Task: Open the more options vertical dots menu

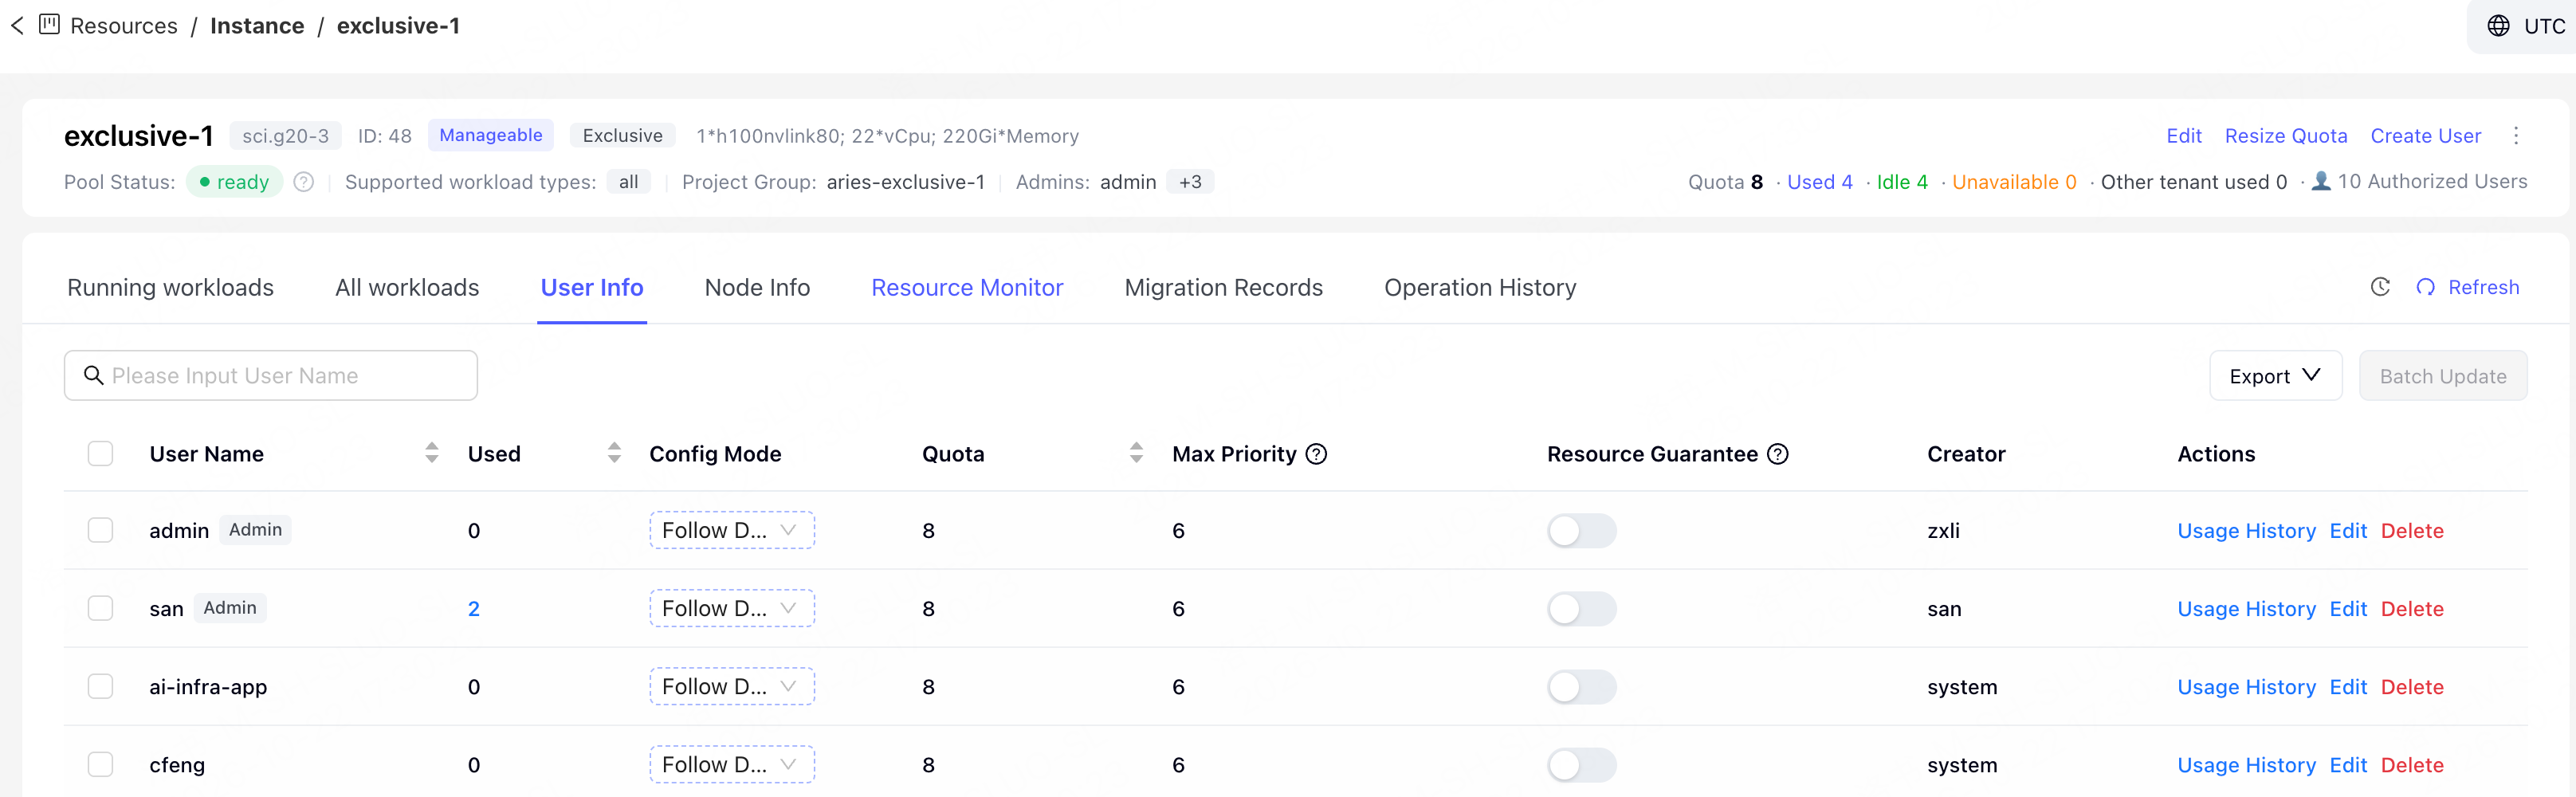Action: coord(2516,136)
